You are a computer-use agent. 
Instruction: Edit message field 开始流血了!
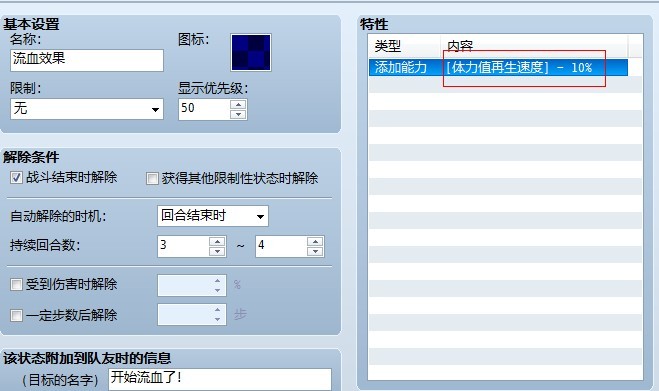220,379
